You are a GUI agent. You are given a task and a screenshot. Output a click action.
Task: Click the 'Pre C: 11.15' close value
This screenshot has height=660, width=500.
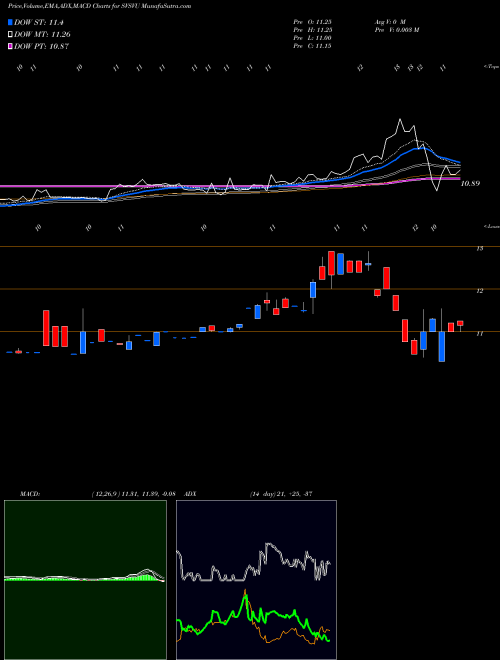(x=312, y=46)
